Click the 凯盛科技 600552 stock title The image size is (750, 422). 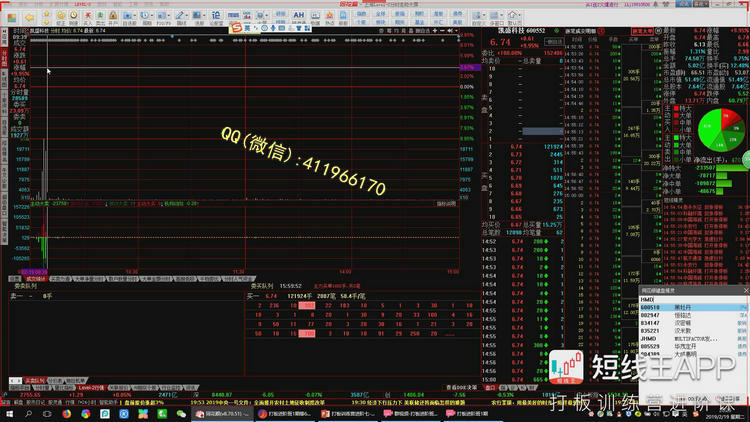[x=521, y=31]
